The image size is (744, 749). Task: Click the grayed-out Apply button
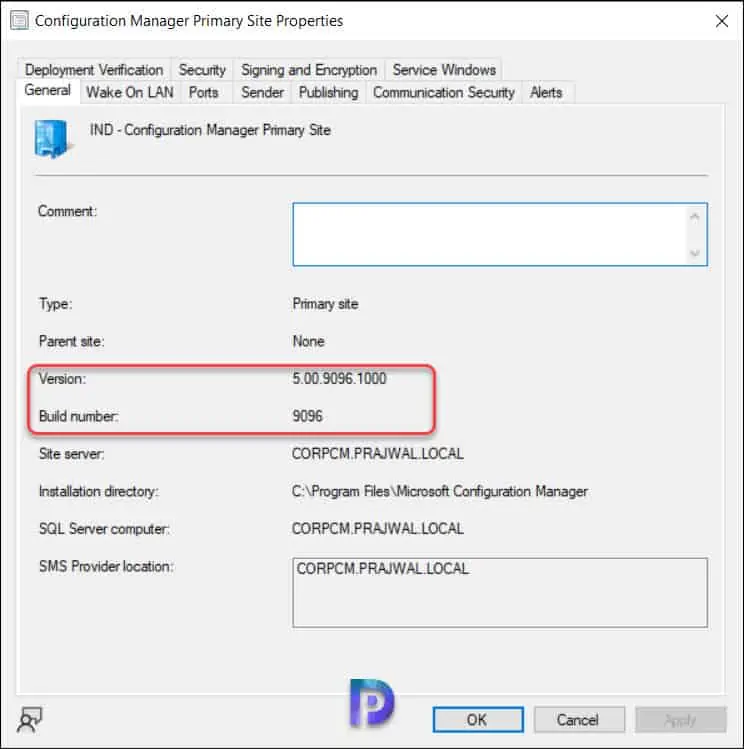680,719
